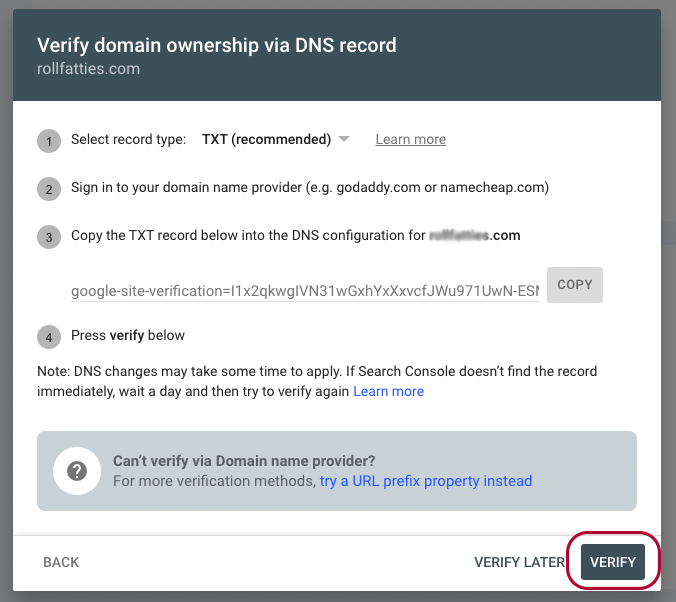Select the google-site-verification text field

pos(305,291)
